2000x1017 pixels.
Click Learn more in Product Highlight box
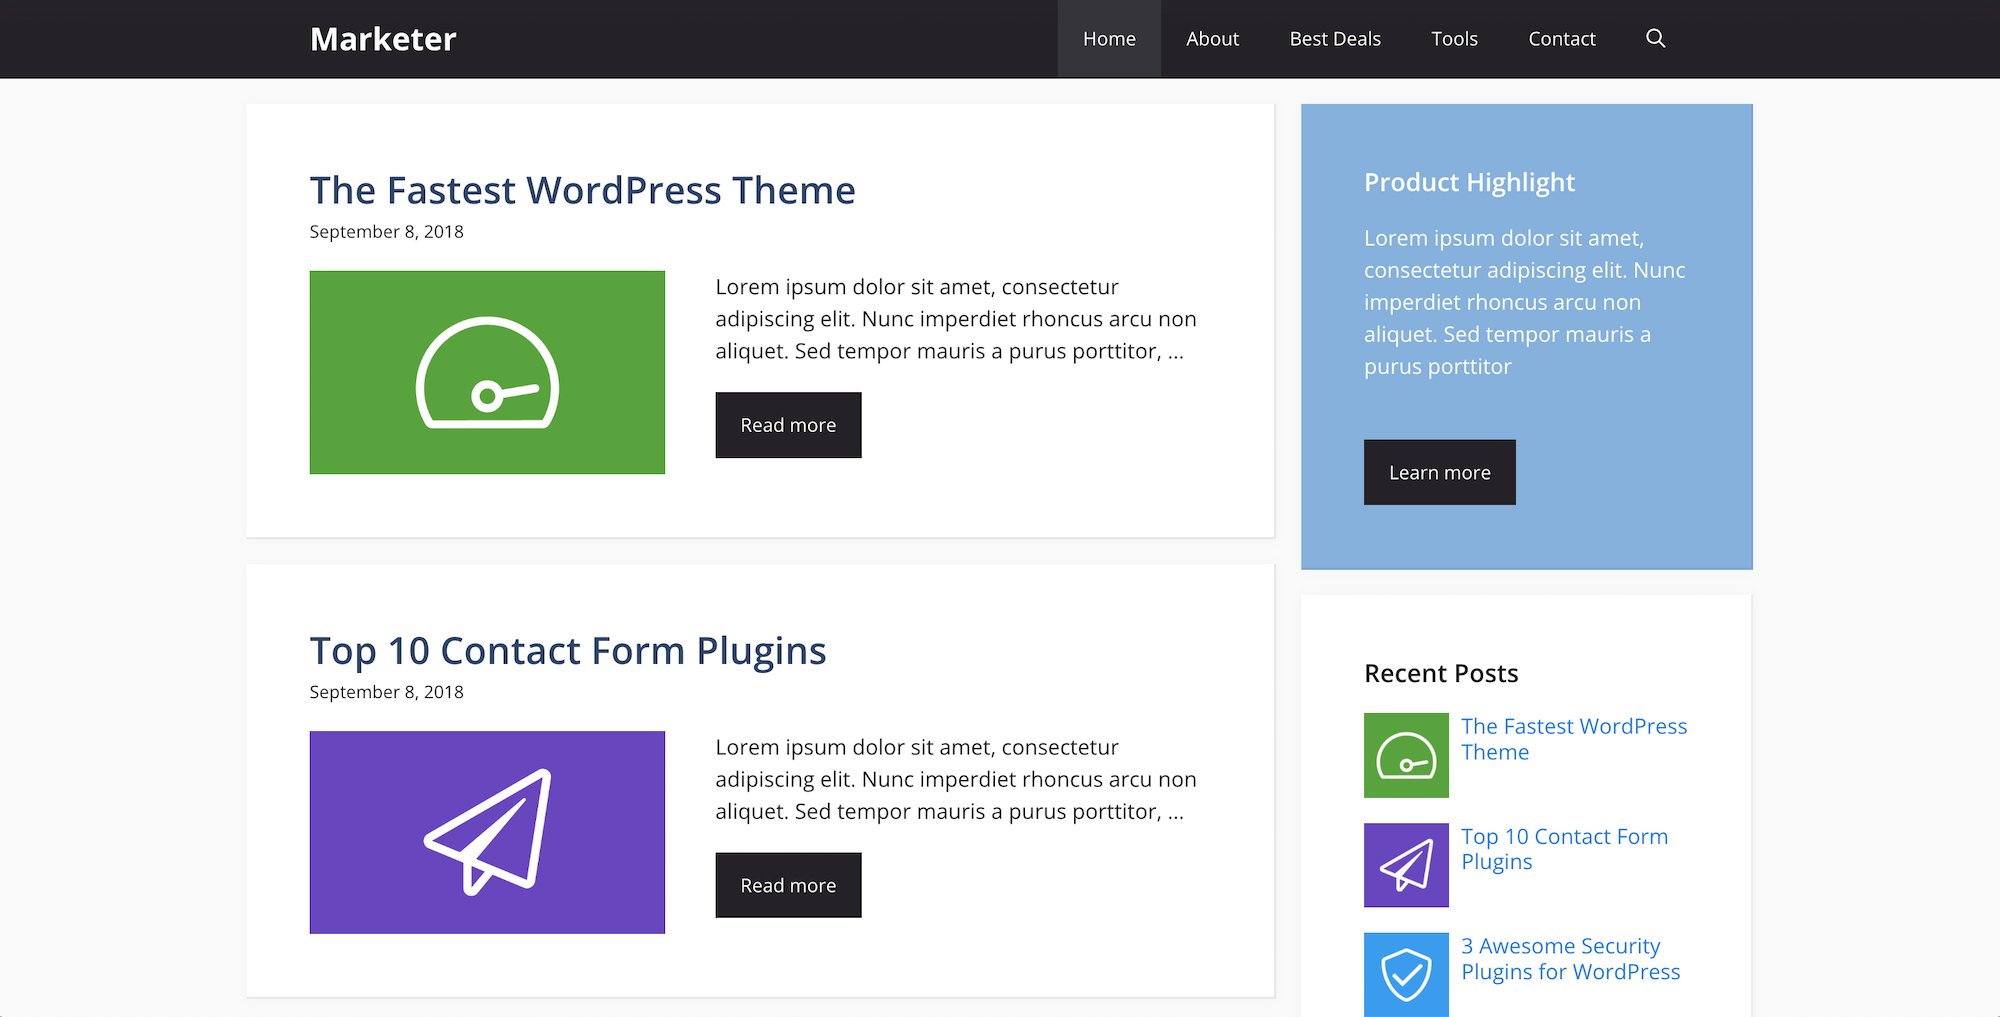1439,472
